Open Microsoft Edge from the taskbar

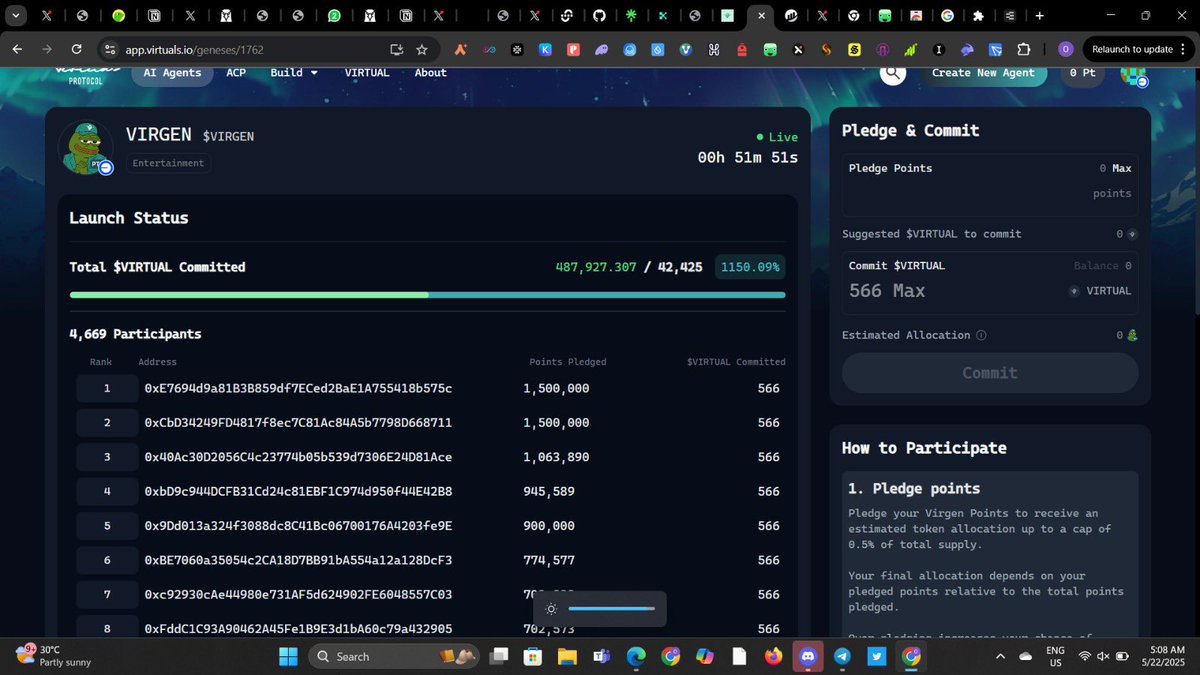point(636,656)
